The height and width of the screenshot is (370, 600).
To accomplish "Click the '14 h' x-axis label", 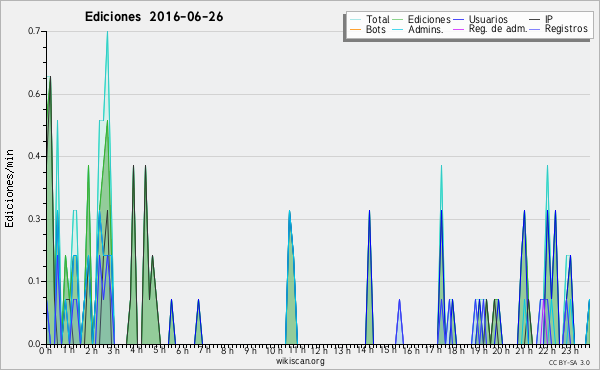I will 364,350.
